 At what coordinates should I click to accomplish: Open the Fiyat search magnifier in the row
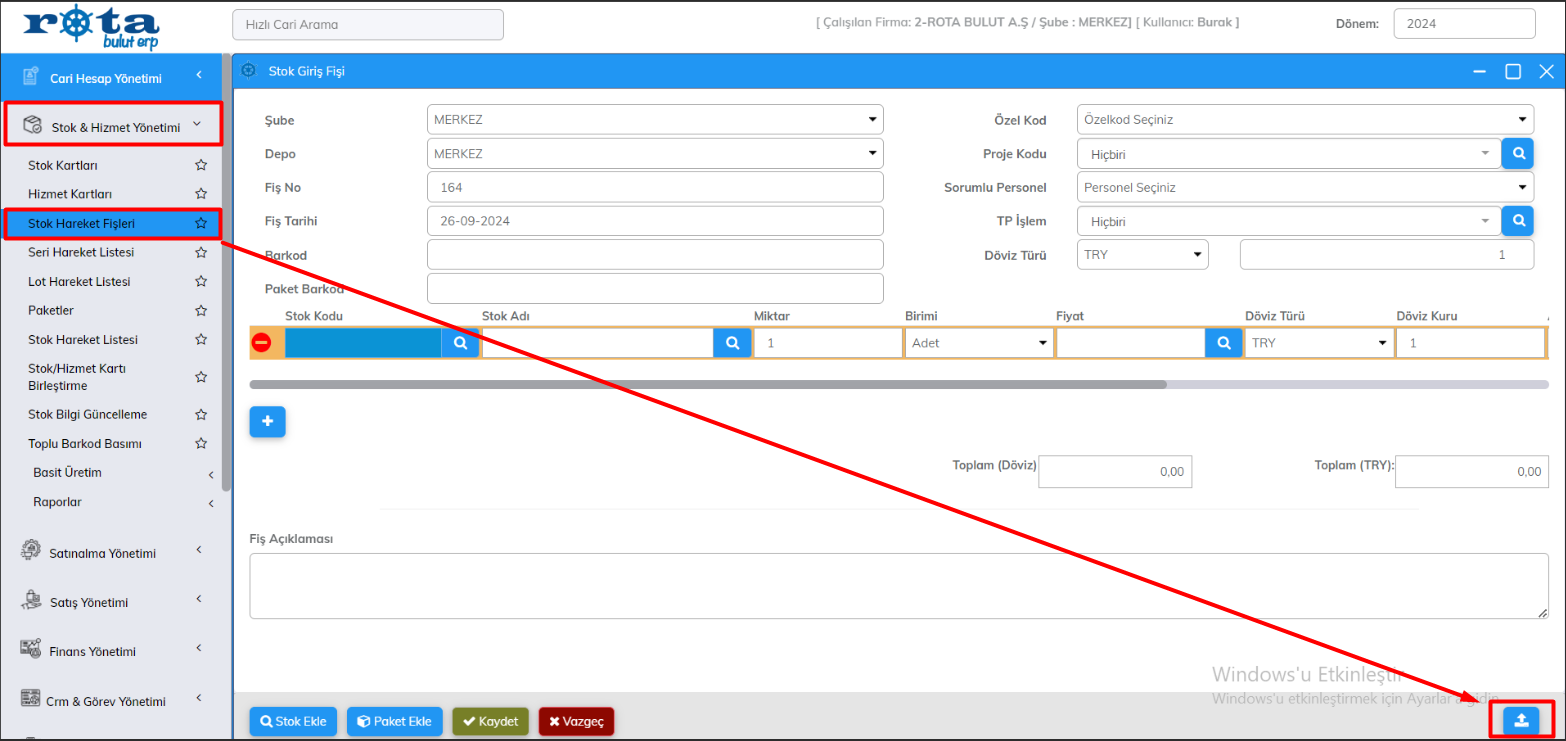click(x=1222, y=343)
